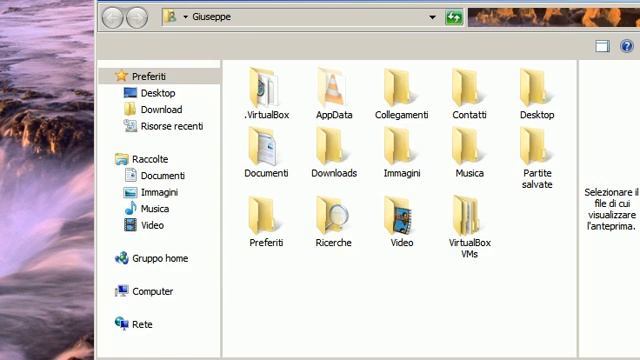
Task: Open Video library in sidebar
Action: (152, 225)
